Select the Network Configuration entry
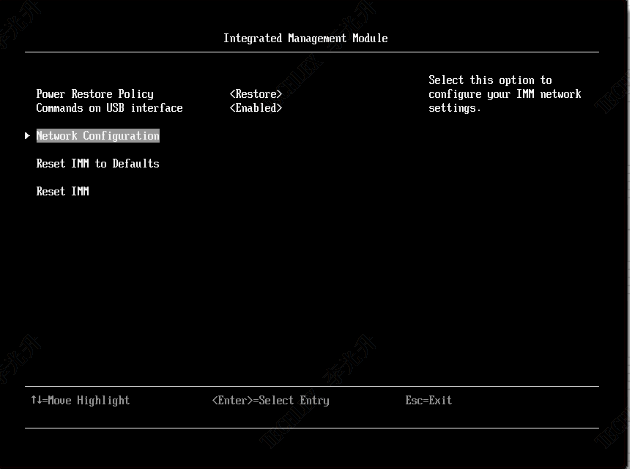Viewport: 630px width, 469px height. tap(98, 136)
